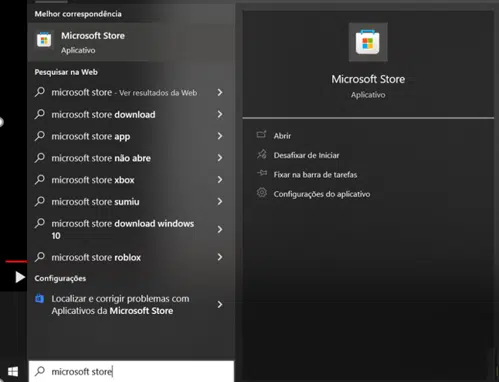Expand 'microsoft store não abre' chevron

click(220, 158)
